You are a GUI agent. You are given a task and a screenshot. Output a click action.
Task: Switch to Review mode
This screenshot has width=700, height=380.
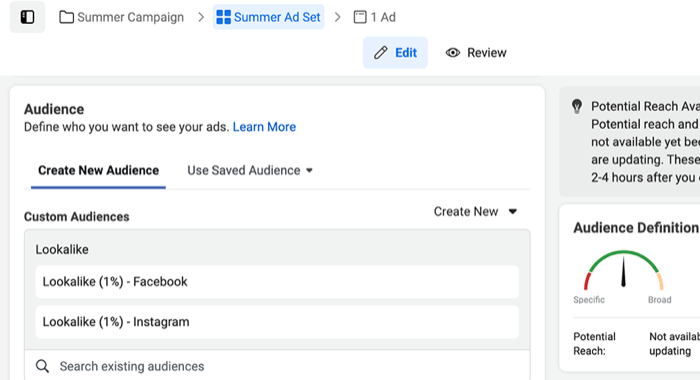click(476, 53)
